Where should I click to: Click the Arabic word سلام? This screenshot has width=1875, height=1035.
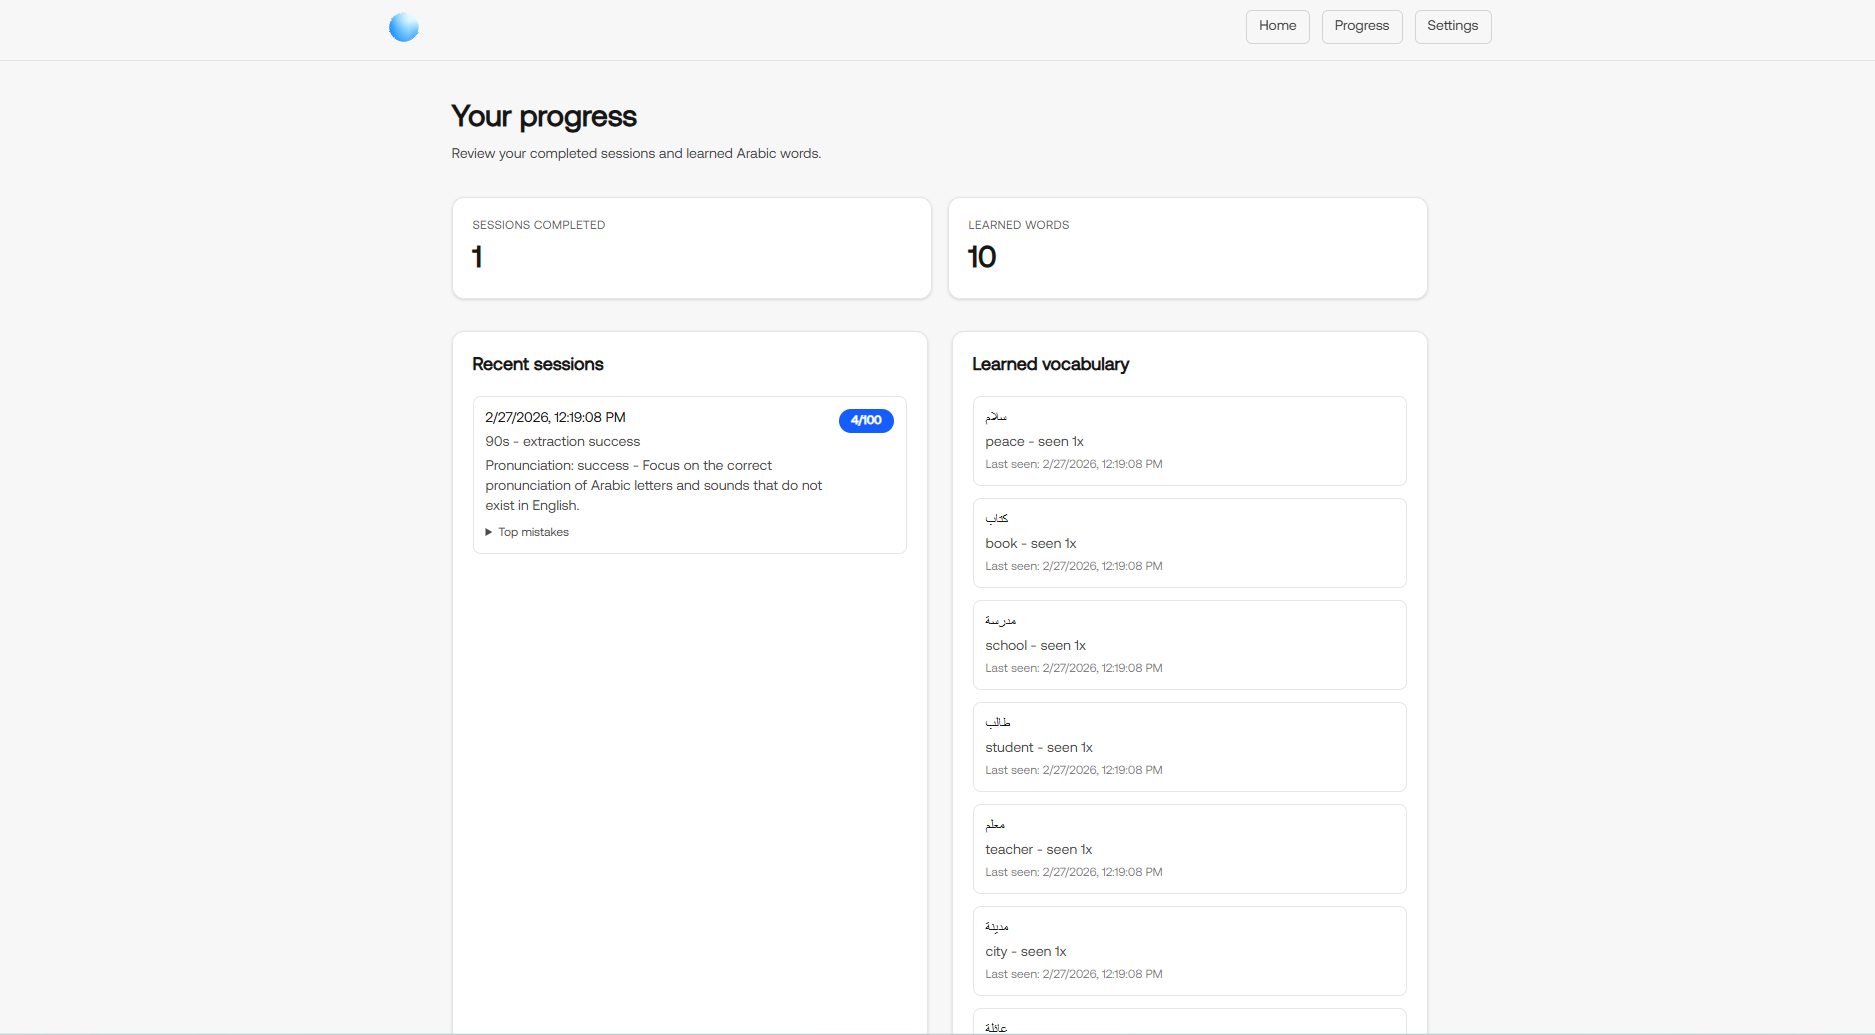point(996,416)
